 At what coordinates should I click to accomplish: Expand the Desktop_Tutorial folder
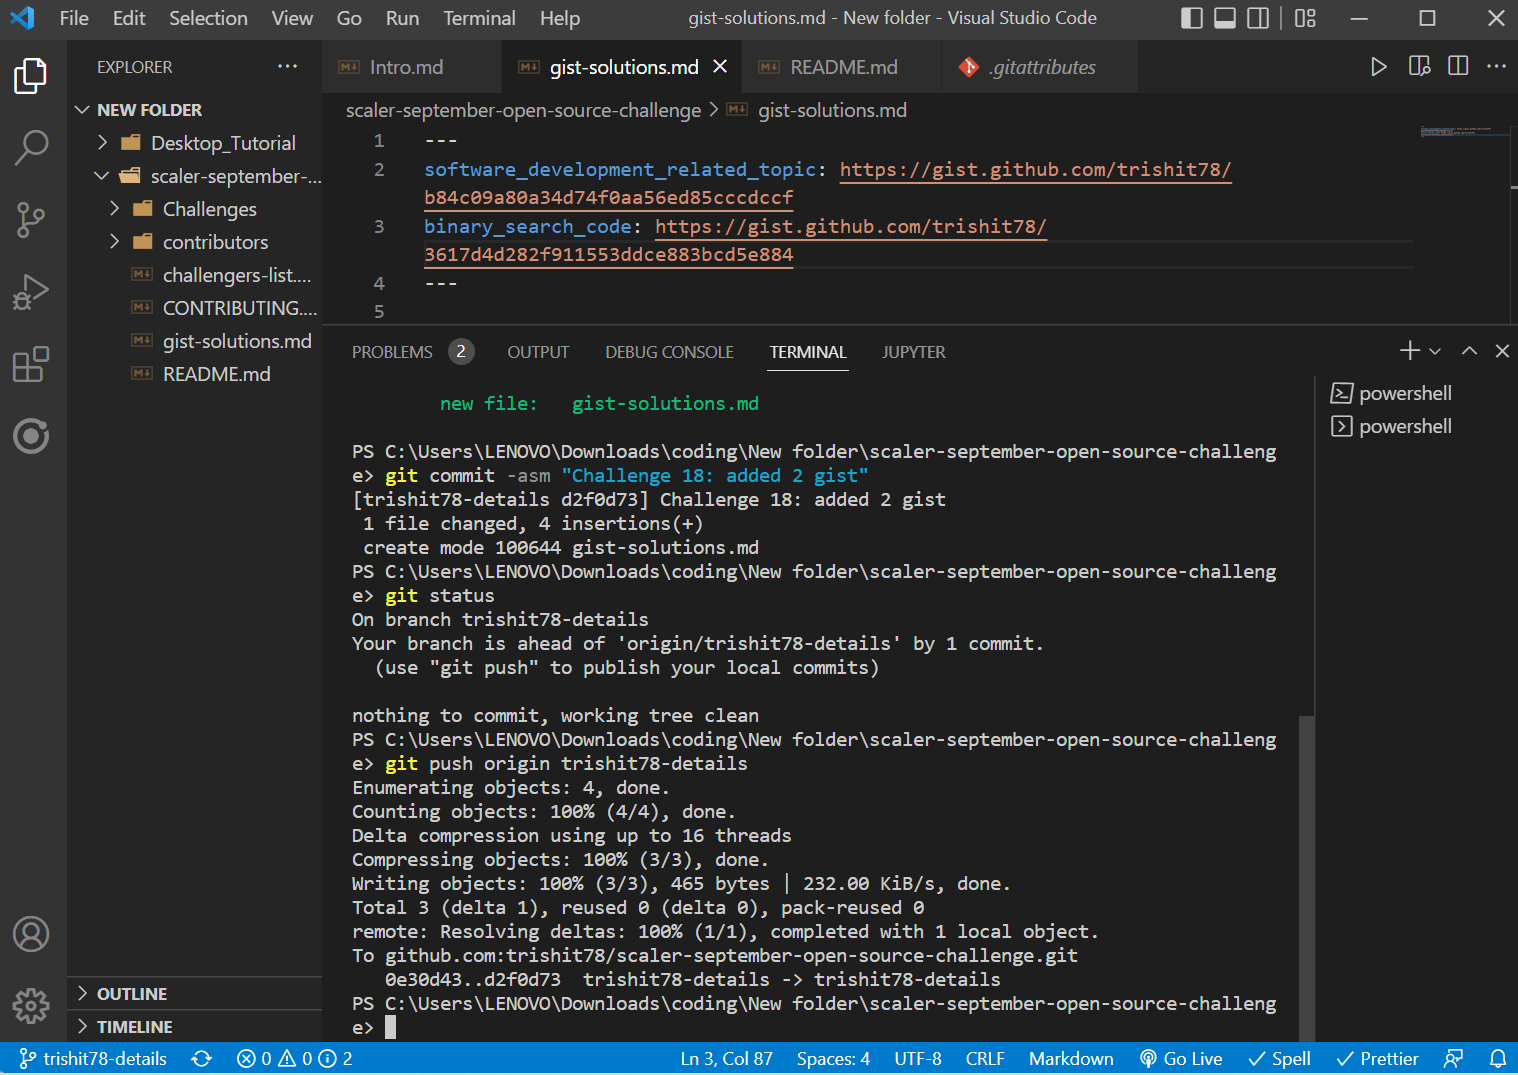[x=223, y=143]
